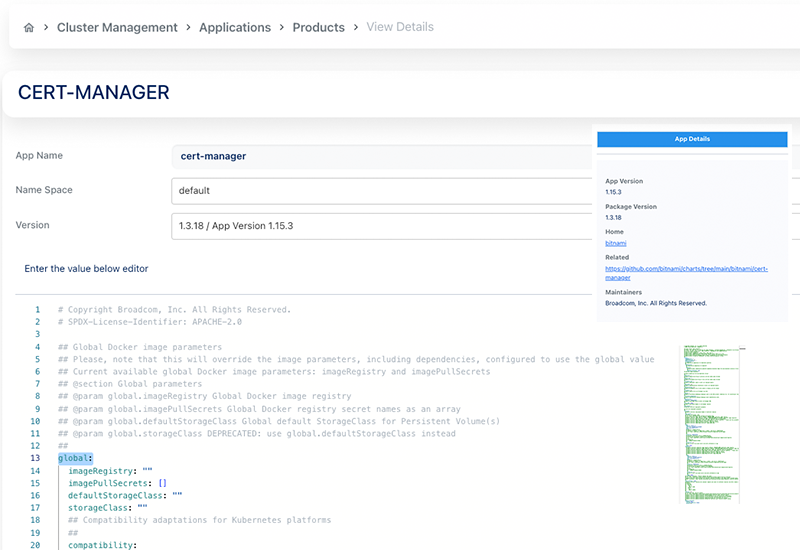Click the home icon in breadcrumb
Viewport: 800px width, 550px height.
pyautogui.click(x=29, y=28)
